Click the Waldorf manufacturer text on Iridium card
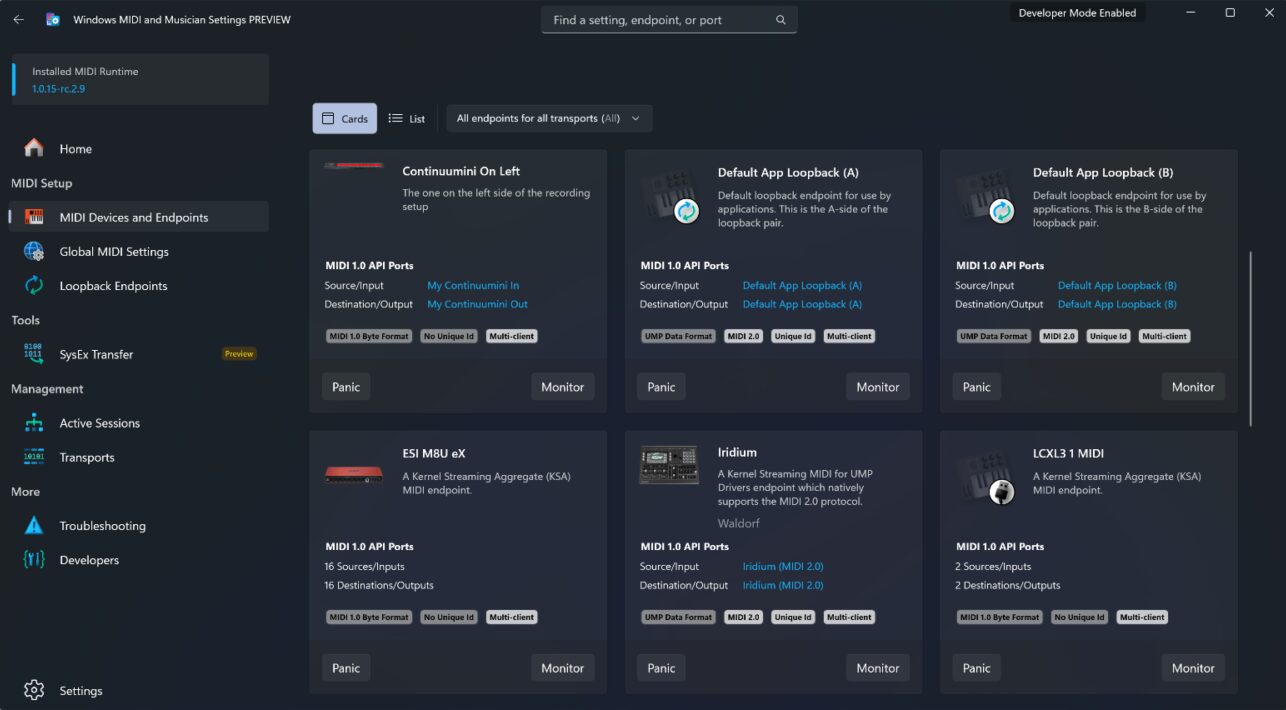Image resolution: width=1286 pixels, height=710 pixels. [x=738, y=523]
